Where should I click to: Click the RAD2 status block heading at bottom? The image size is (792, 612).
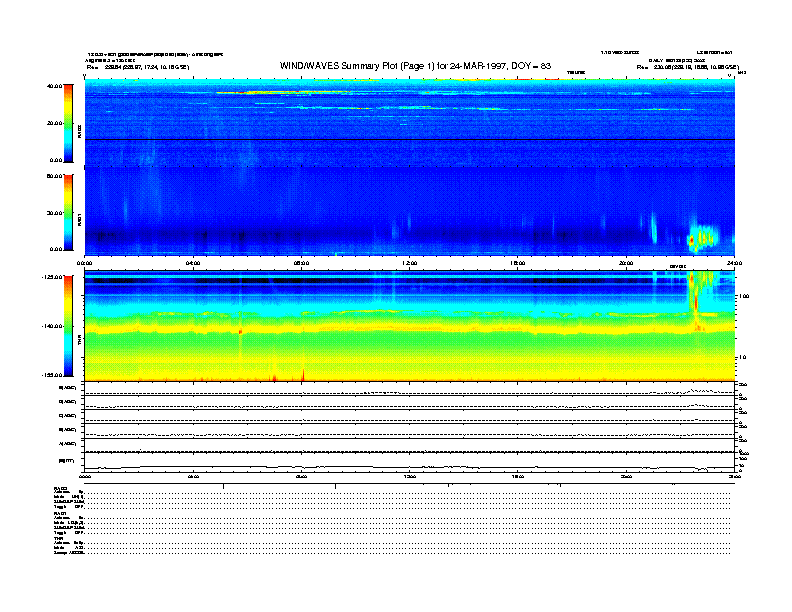60,488
